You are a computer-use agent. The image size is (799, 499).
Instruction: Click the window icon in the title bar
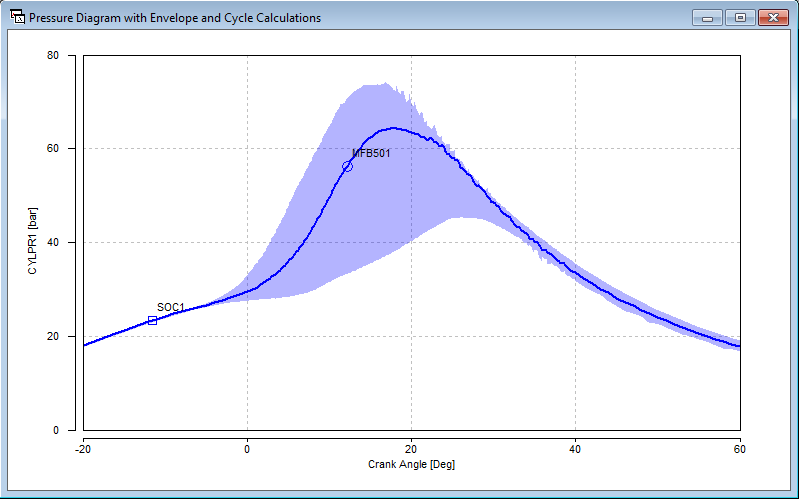(x=17, y=18)
